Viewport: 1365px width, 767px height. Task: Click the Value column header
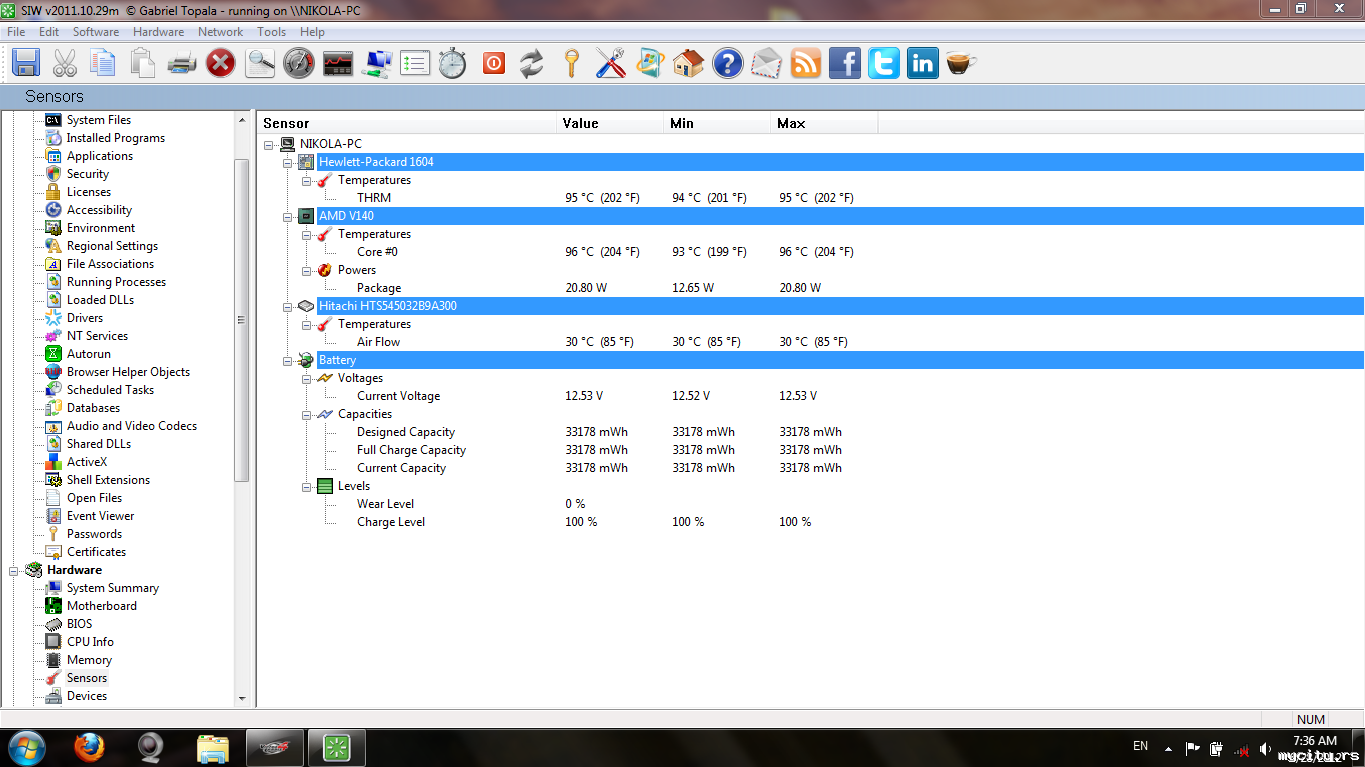click(x=611, y=123)
